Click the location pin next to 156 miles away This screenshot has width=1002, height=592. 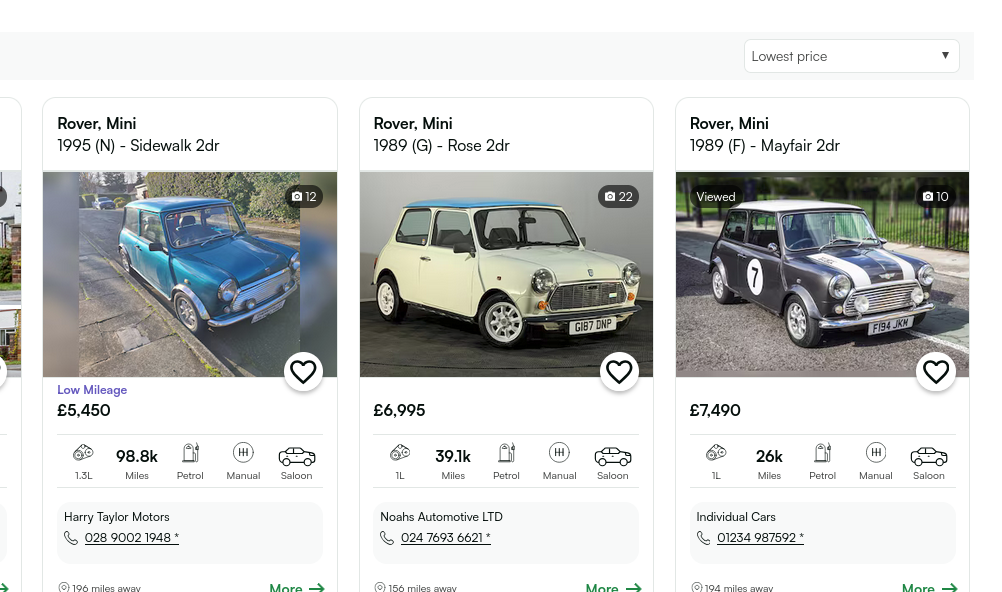(x=380, y=588)
